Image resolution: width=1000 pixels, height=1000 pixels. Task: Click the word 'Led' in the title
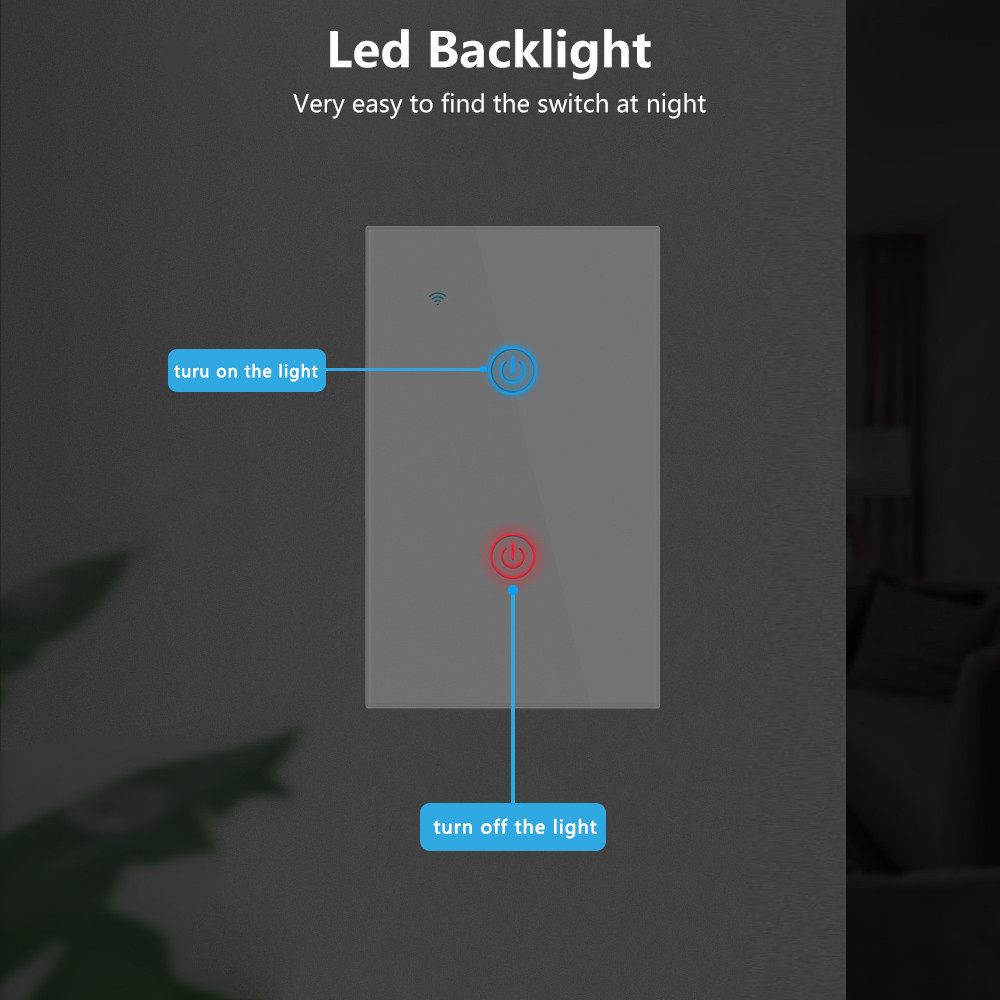click(369, 50)
